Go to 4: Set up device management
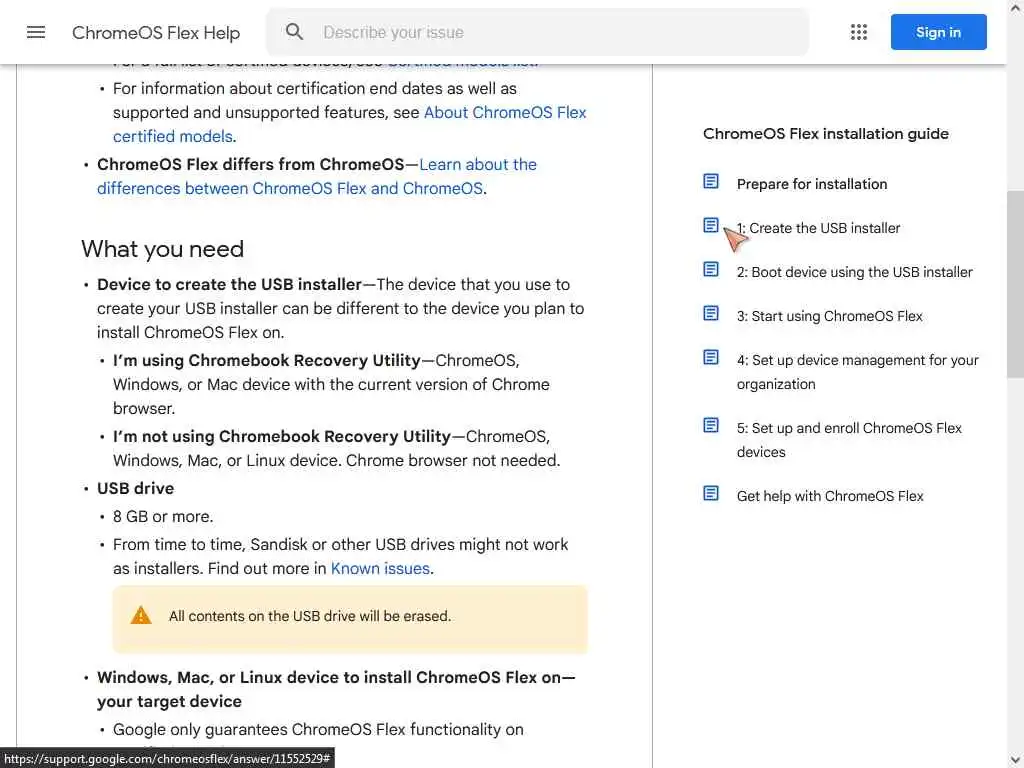The height and width of the screenshot is (768, 1024). tap(857, 372)
